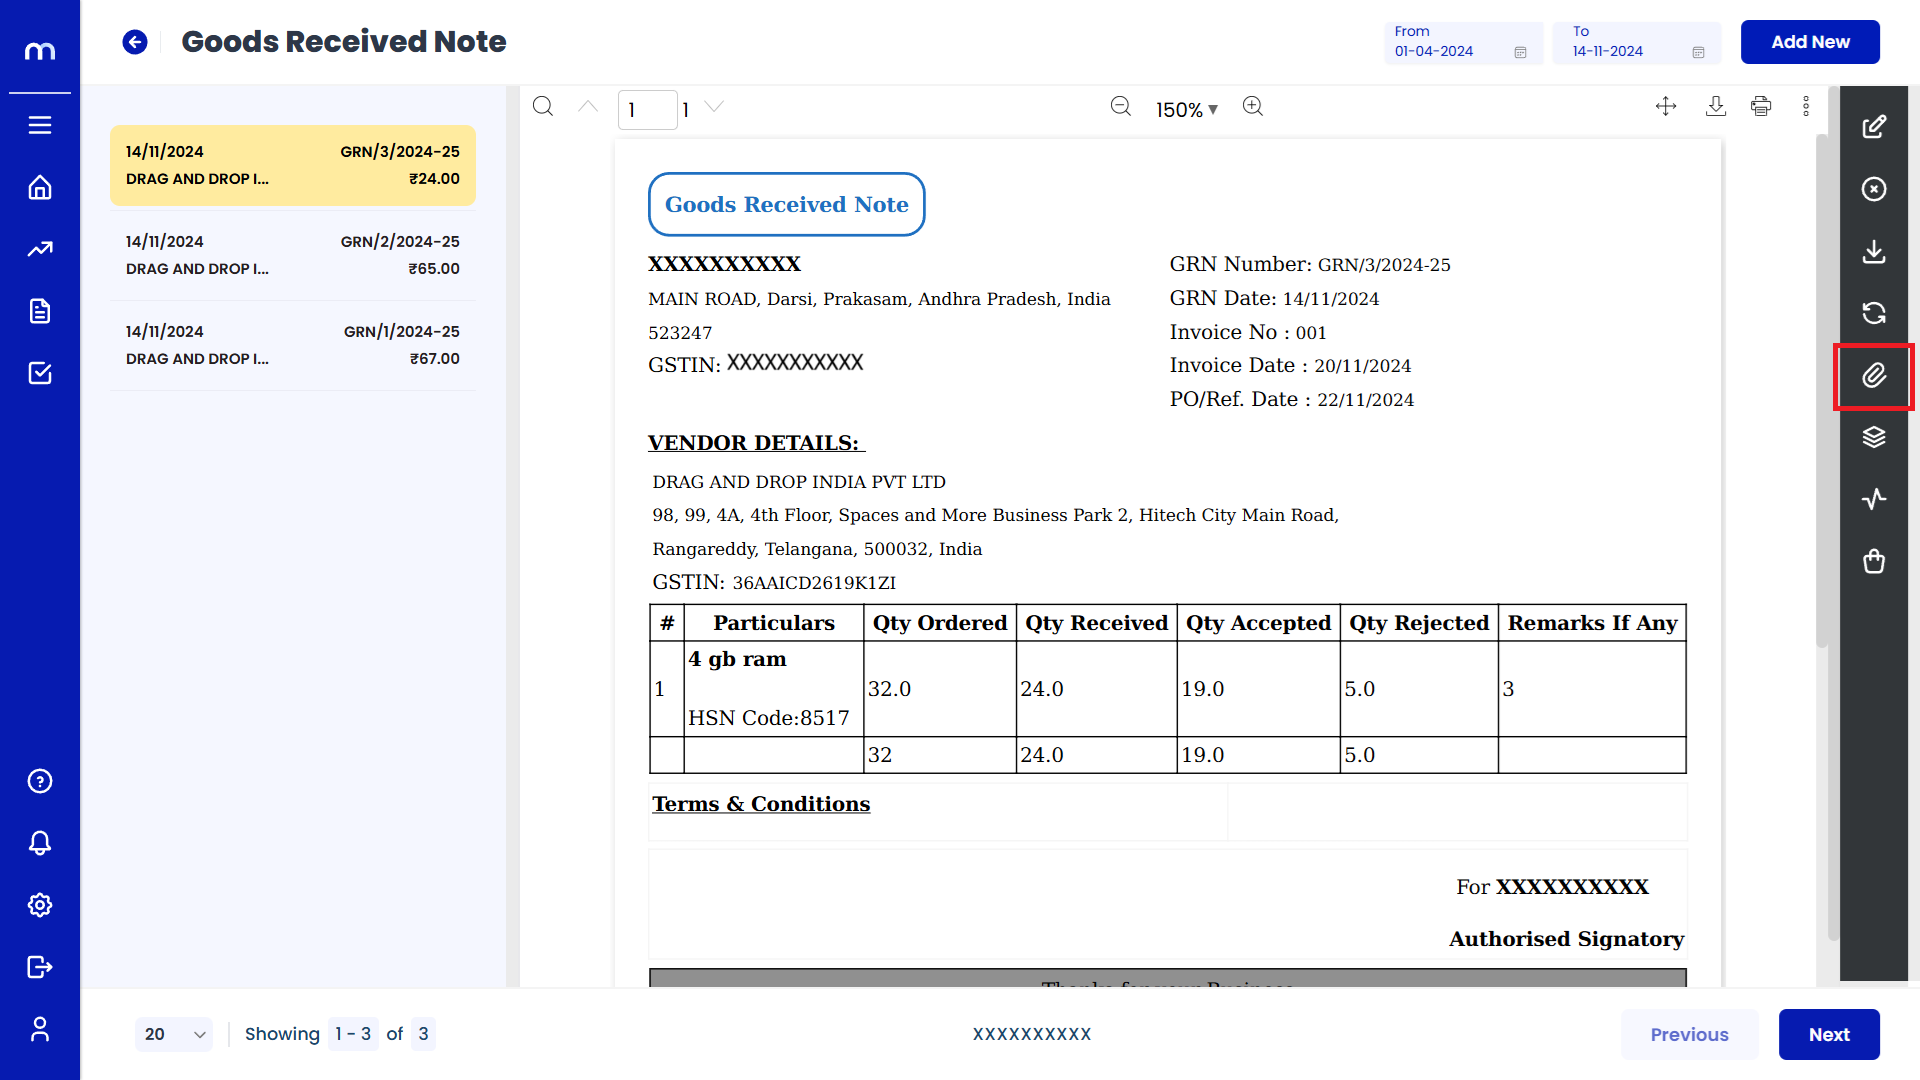1920x1080 pixels.
Task: Click the shopping bag icon
Action: 1873,561
